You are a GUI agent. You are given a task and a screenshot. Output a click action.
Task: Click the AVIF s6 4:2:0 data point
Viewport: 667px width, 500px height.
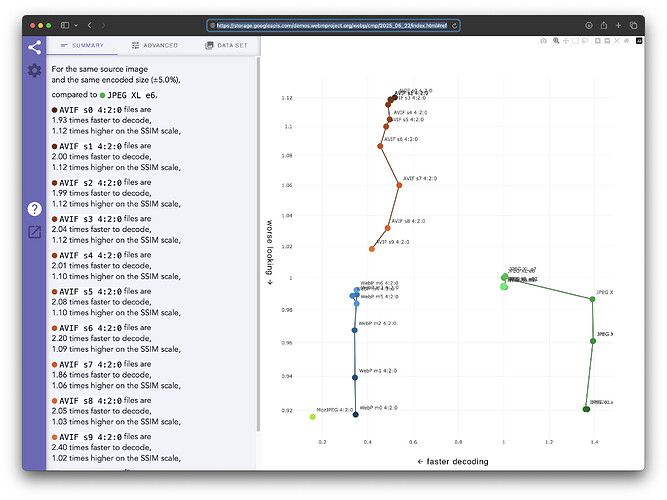pos(380,146)
